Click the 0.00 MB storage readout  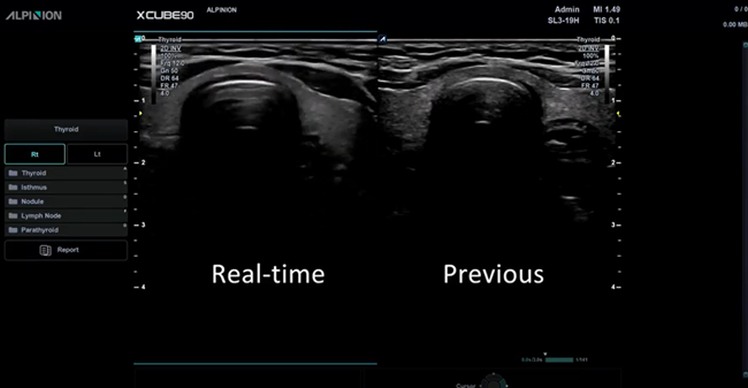(735, 24)
